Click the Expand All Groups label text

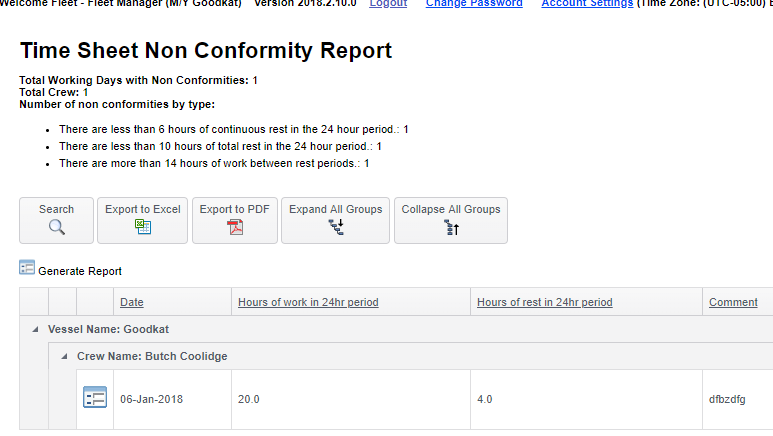pos(336,209)
